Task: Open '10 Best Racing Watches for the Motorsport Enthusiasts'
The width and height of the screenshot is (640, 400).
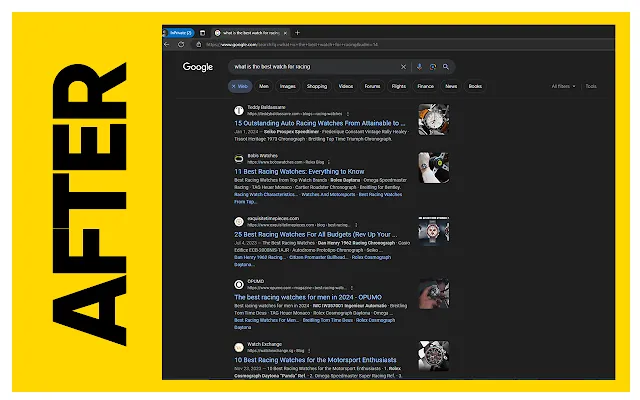Action: [x=315, y=360]
